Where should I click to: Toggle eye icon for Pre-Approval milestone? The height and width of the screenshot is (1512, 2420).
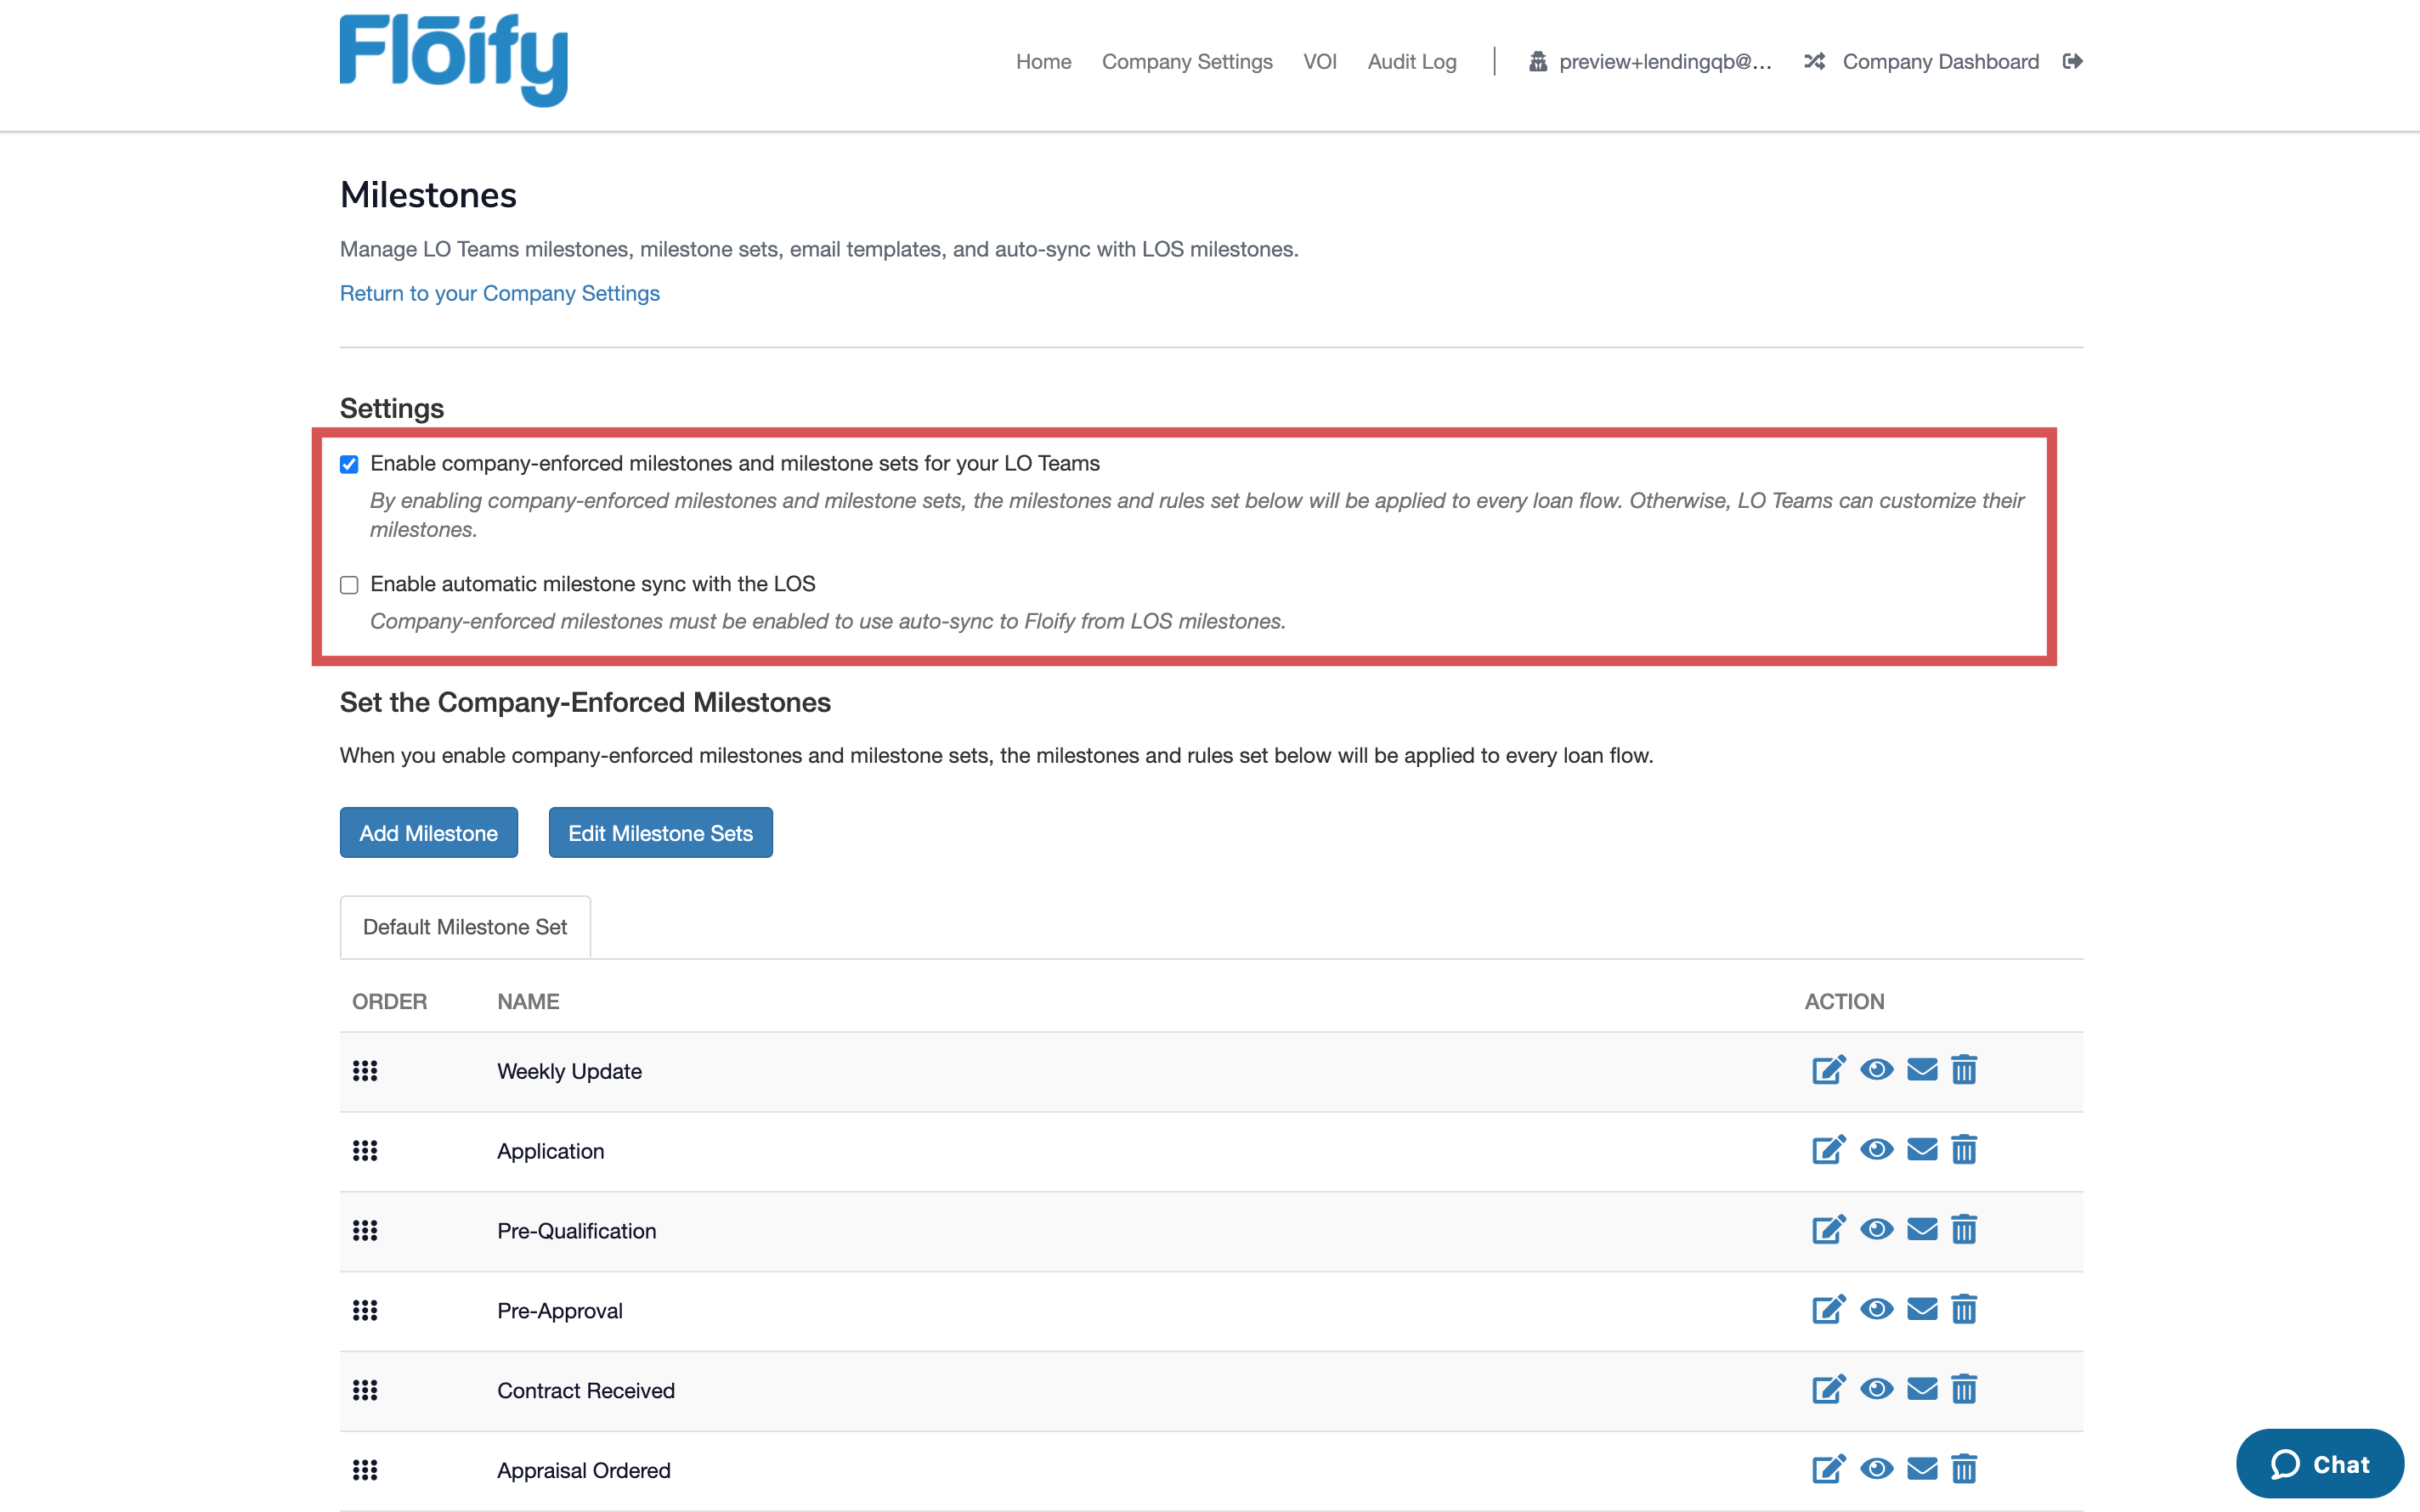pos(1876,1310)
